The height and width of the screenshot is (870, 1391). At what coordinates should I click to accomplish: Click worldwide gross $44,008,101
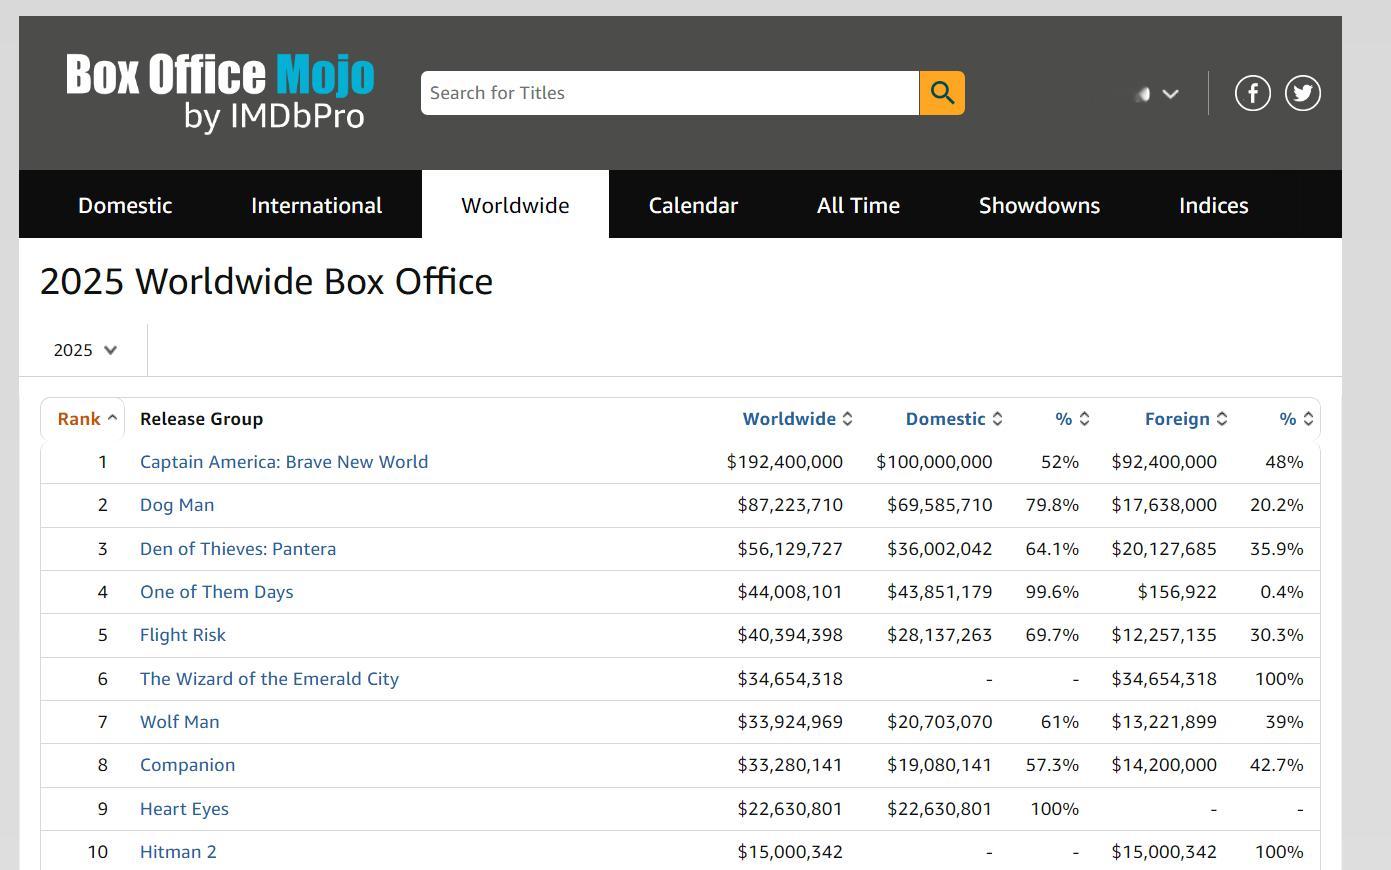pyautogui.click(x=790, y=592)
